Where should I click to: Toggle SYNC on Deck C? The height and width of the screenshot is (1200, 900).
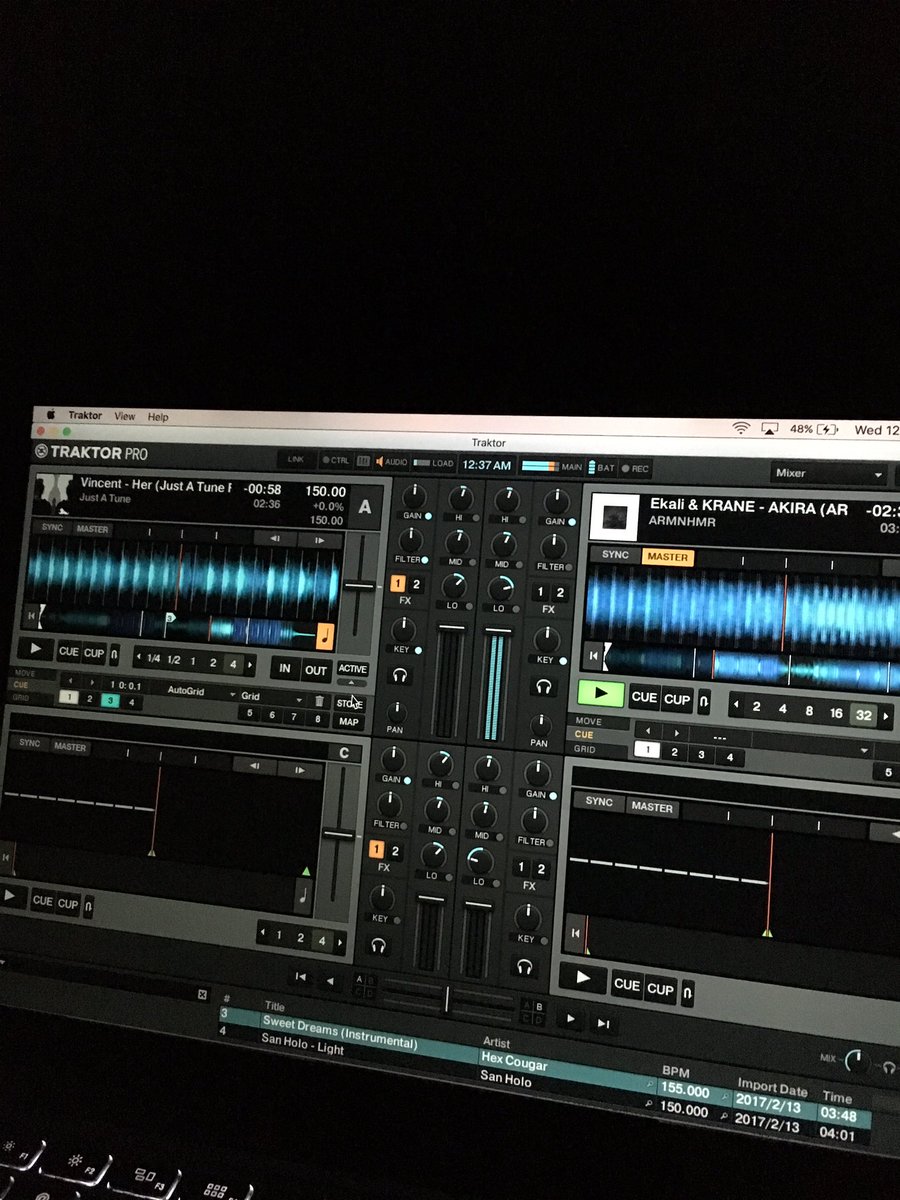pos(29,744)
